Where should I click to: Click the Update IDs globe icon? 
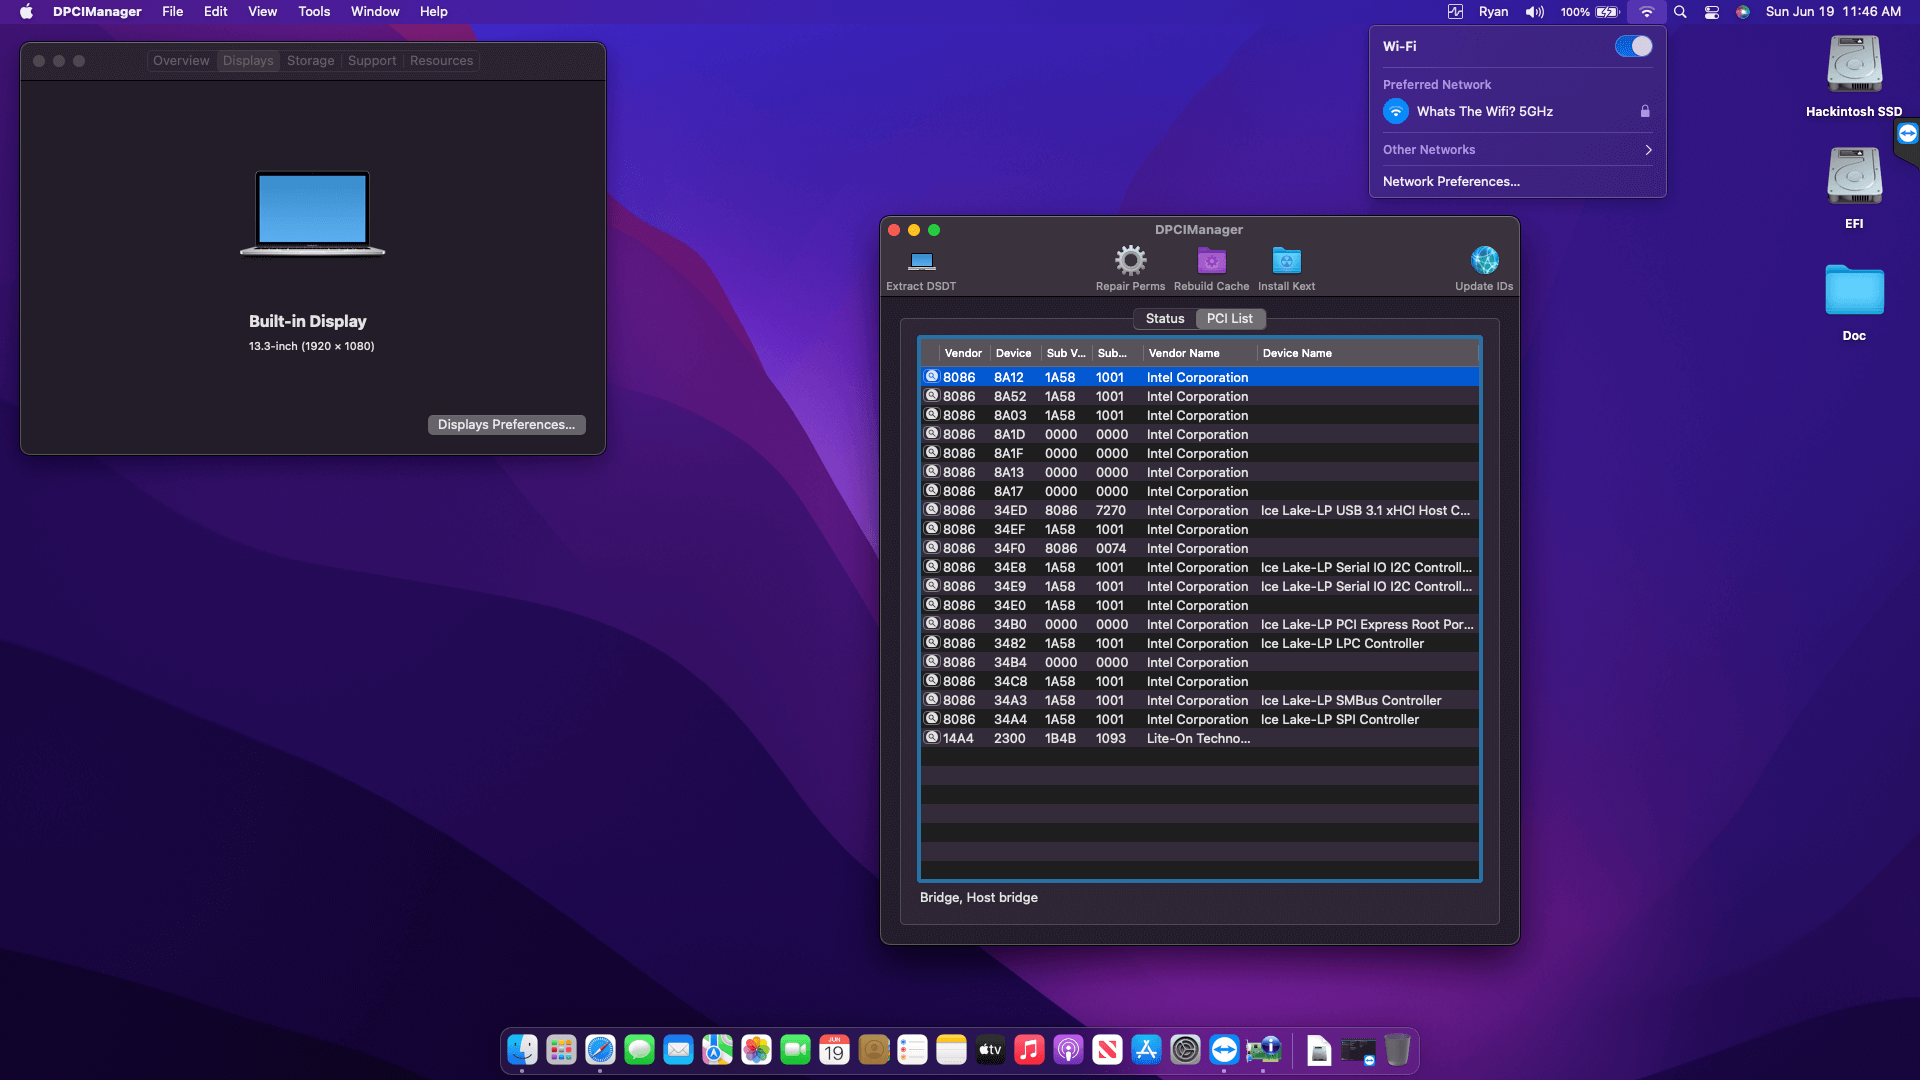click(1484, 261)
